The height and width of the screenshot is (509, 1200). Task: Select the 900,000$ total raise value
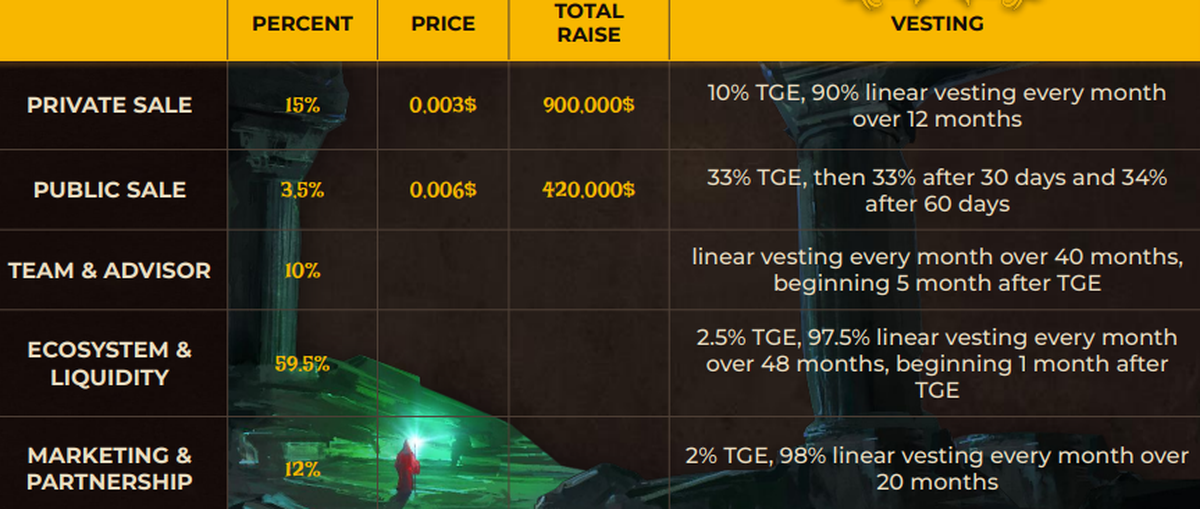tap(589, 105)
